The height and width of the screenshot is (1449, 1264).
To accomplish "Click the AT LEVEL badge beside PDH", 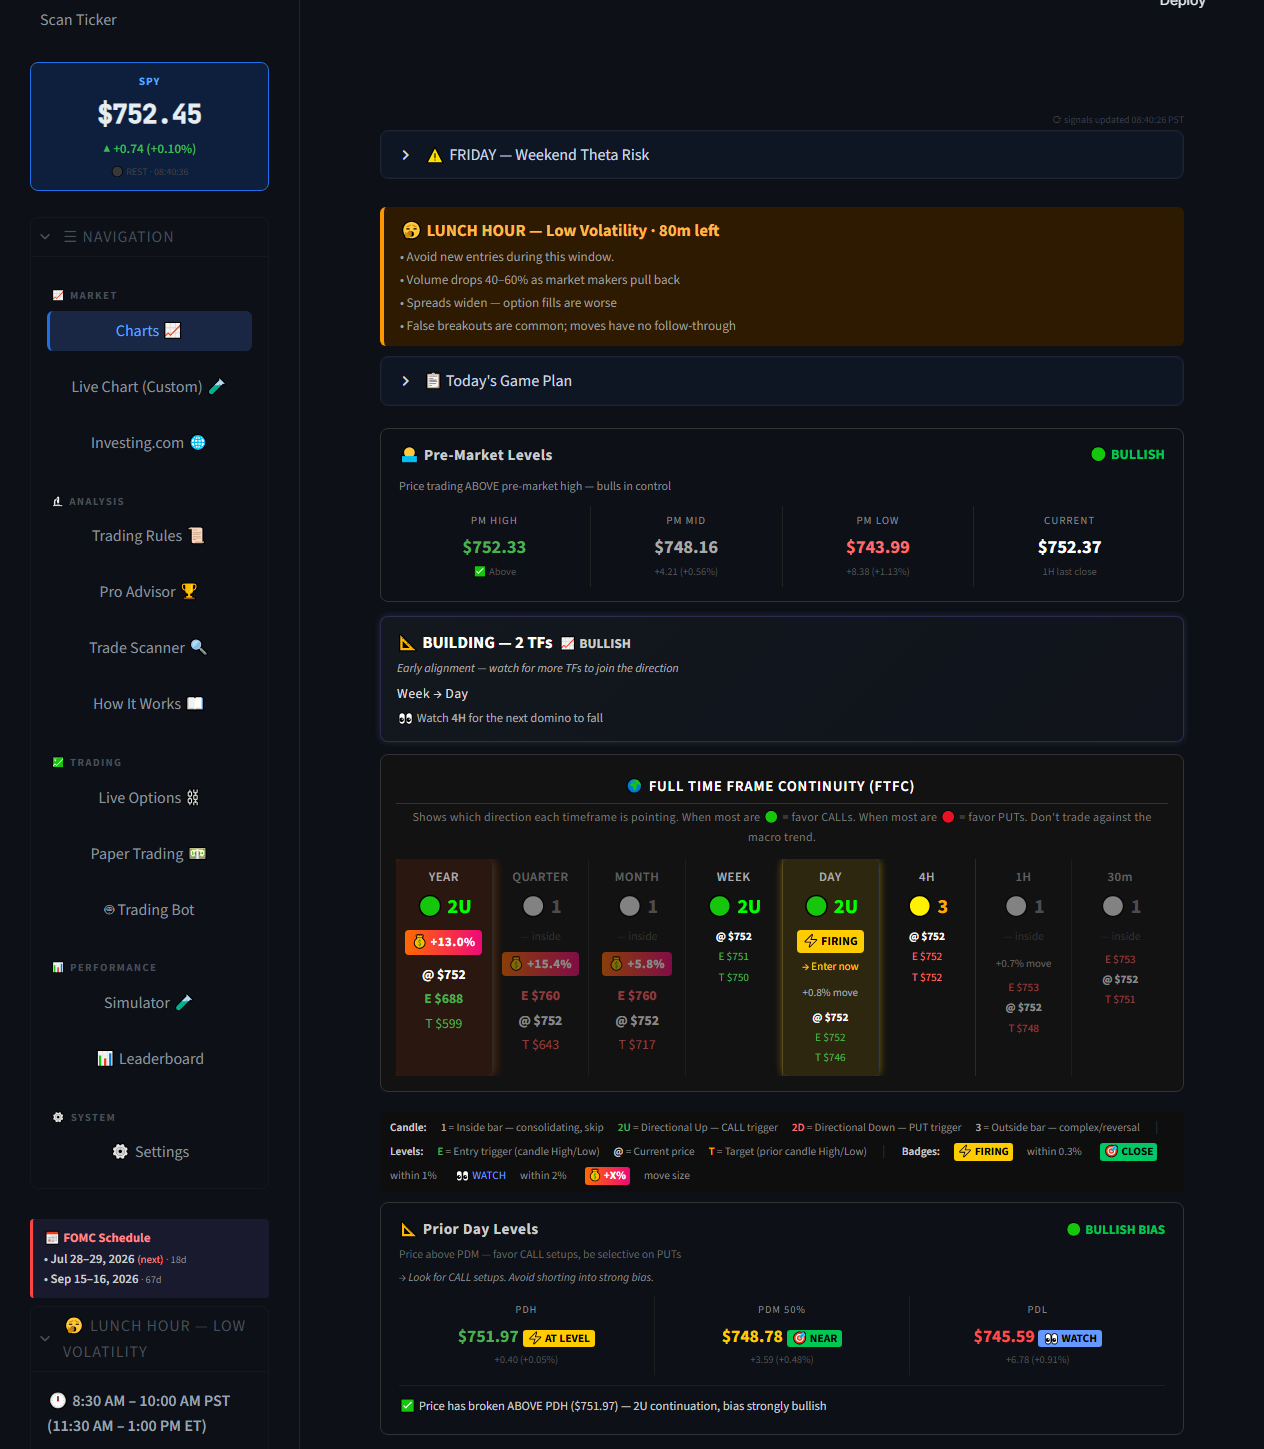I will 559,1338.
